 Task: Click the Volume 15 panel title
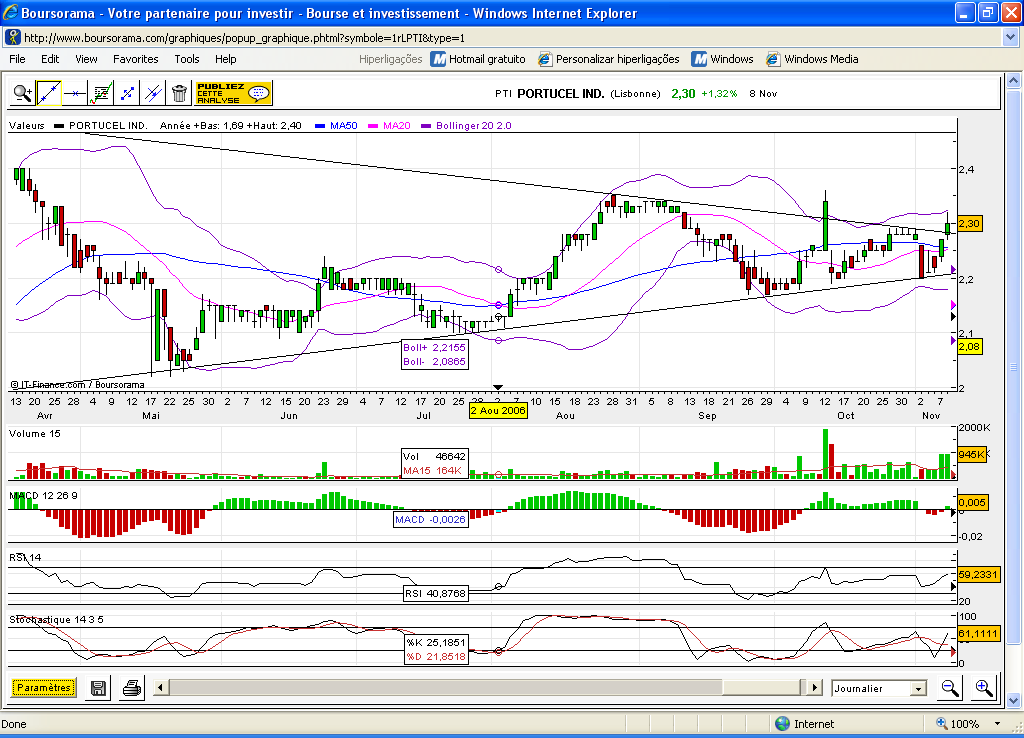point(35,434)
